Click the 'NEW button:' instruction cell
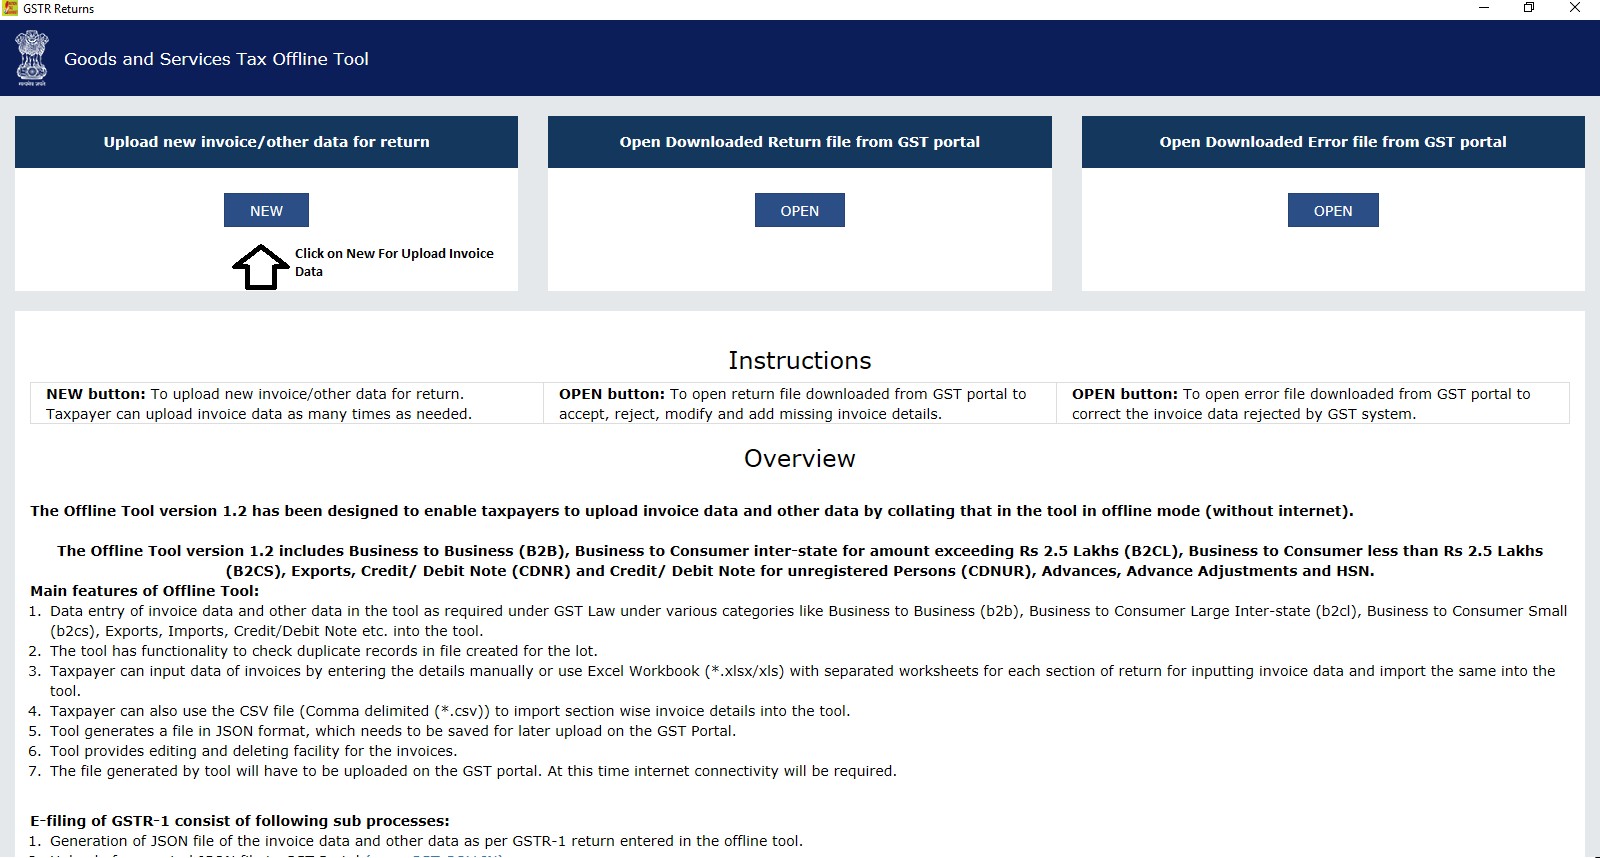Viewport: 1600px width, 858px height. tap(287, 404)
